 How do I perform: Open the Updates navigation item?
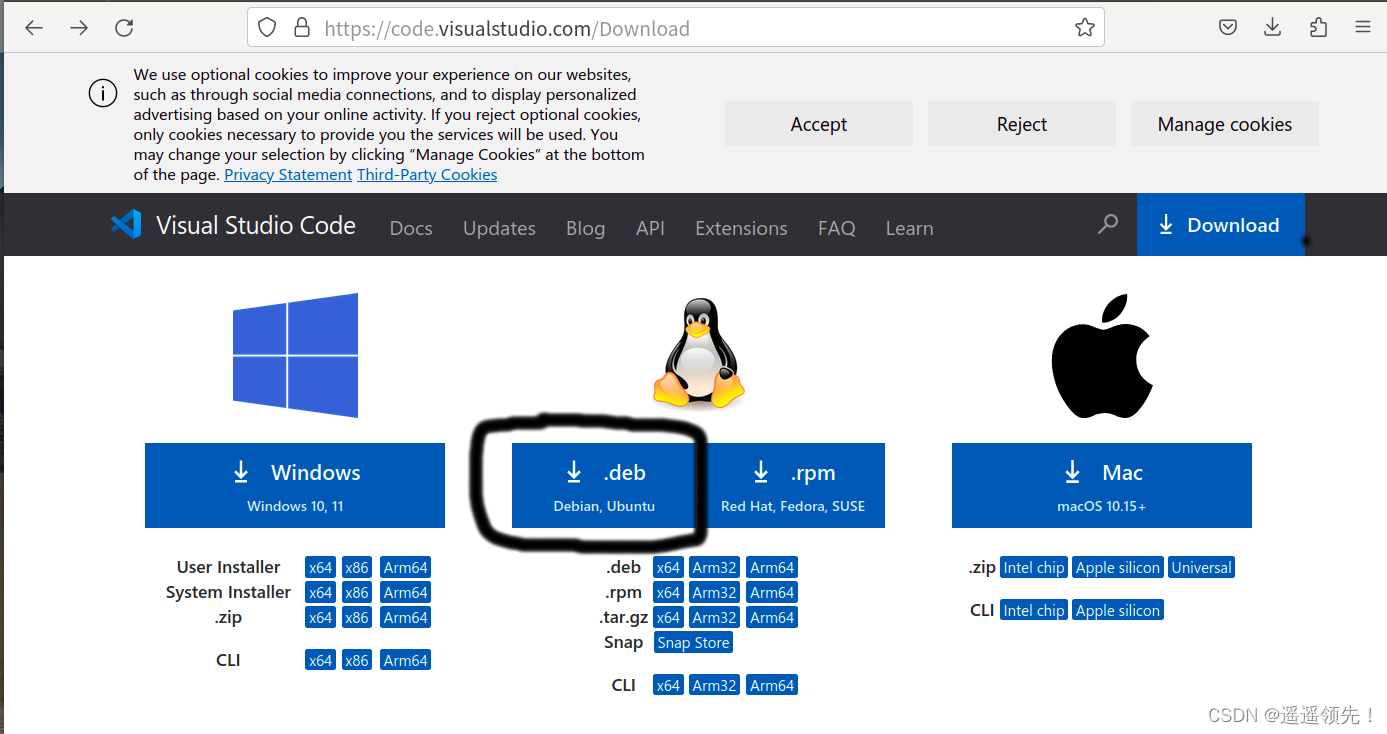(x=499, y=228)
